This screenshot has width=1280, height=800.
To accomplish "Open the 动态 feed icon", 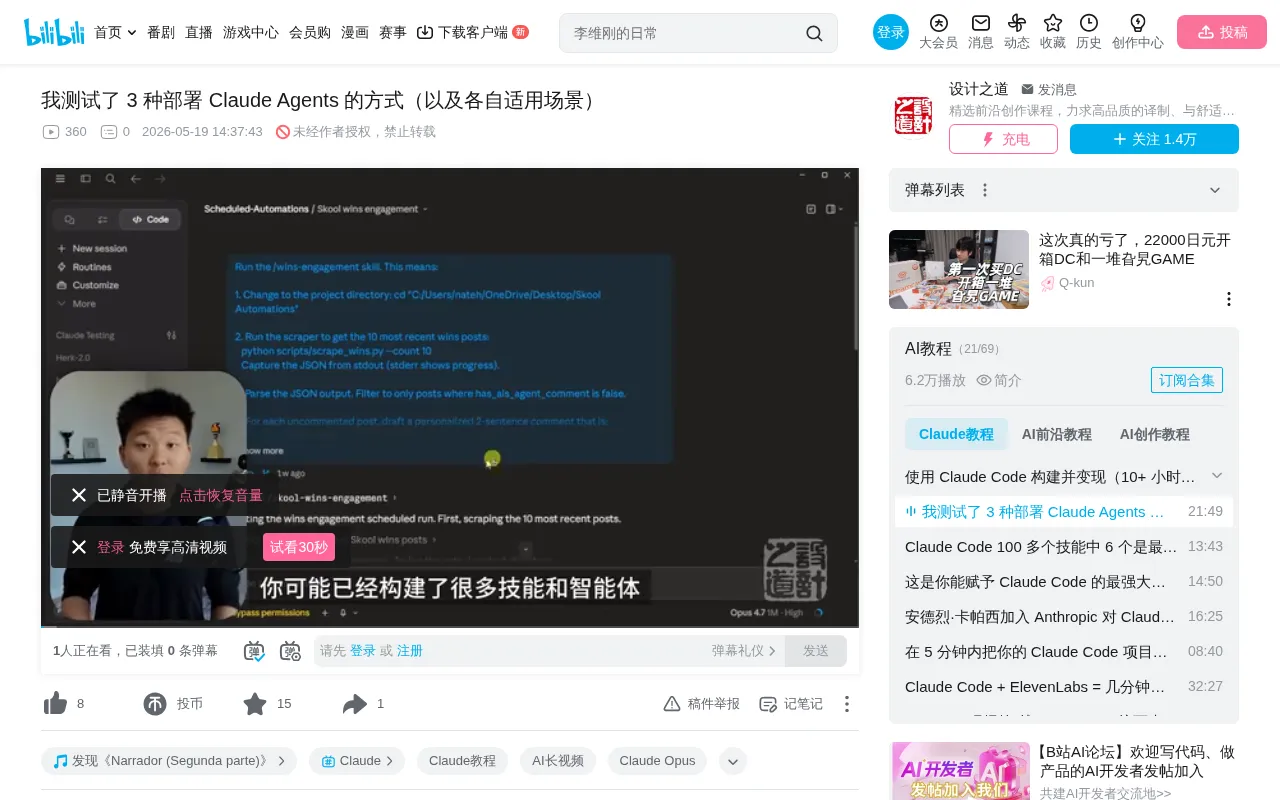I will click(1017, 32).
